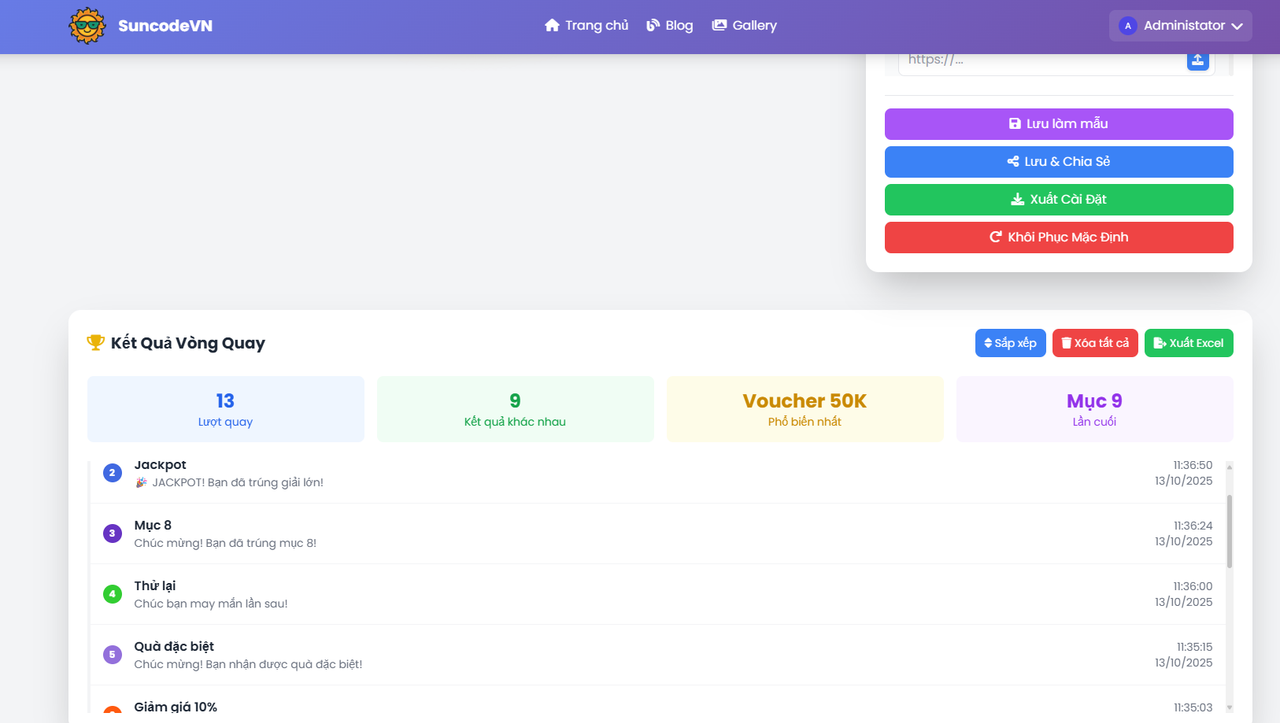
Task: Click the results list scroll-up arrow
Action: (1229, 467)
